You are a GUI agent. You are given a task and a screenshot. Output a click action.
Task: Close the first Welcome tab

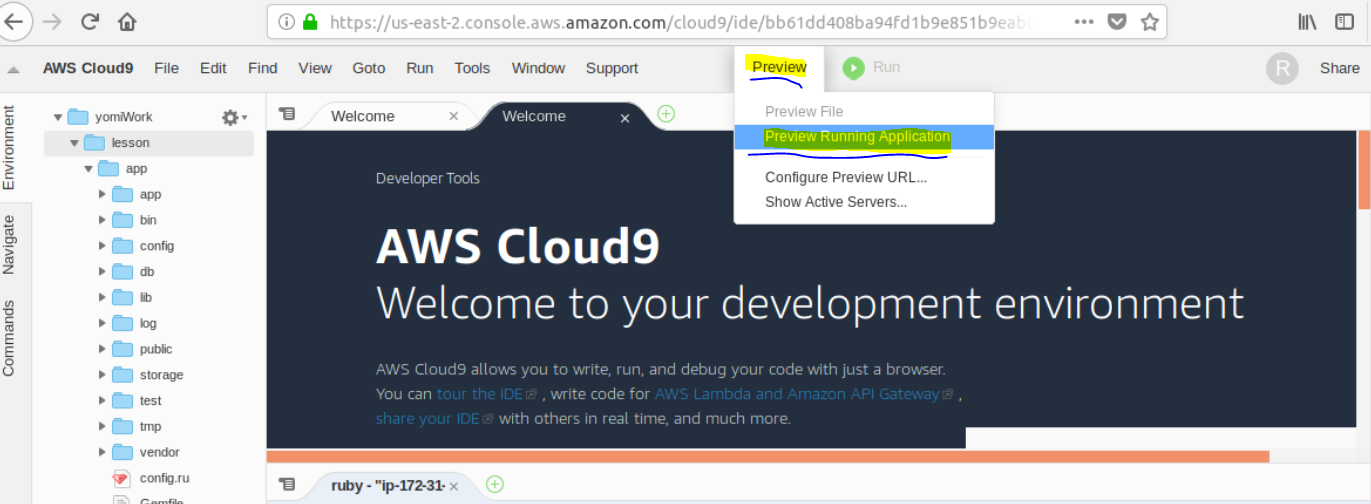454,117
